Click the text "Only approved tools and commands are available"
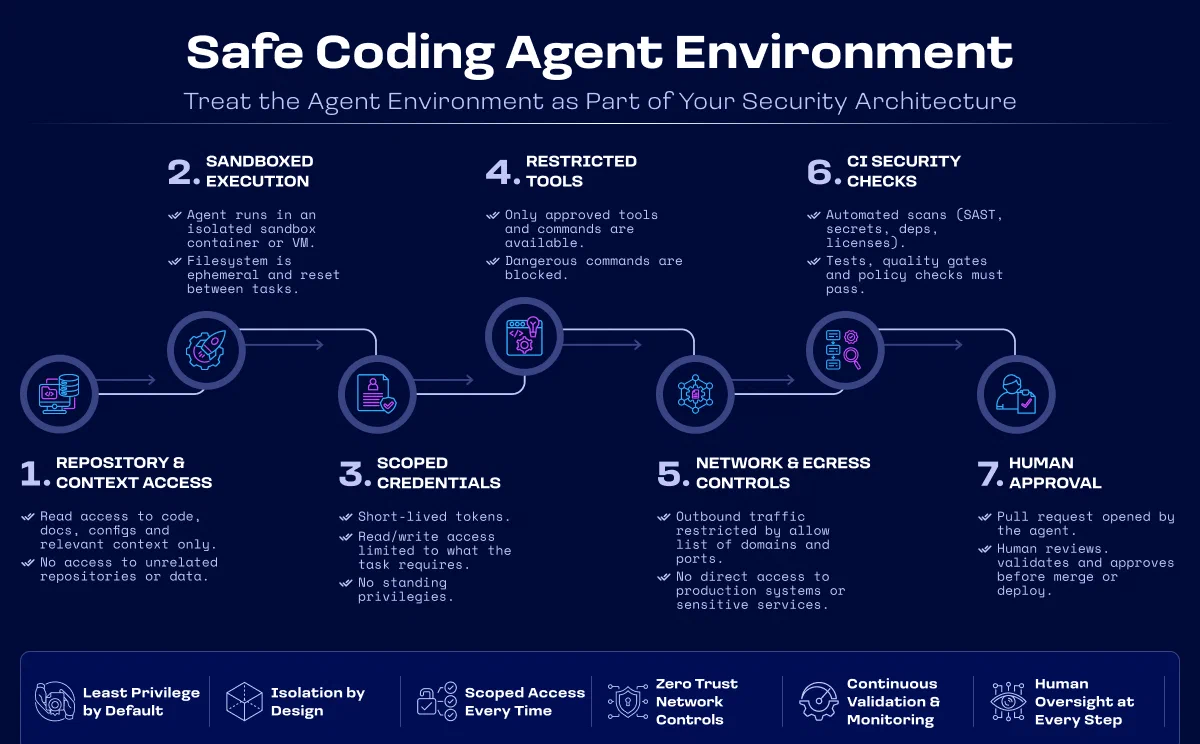Image resolution: width=1200 pixels, height=744 pixels. pos(581,229)
